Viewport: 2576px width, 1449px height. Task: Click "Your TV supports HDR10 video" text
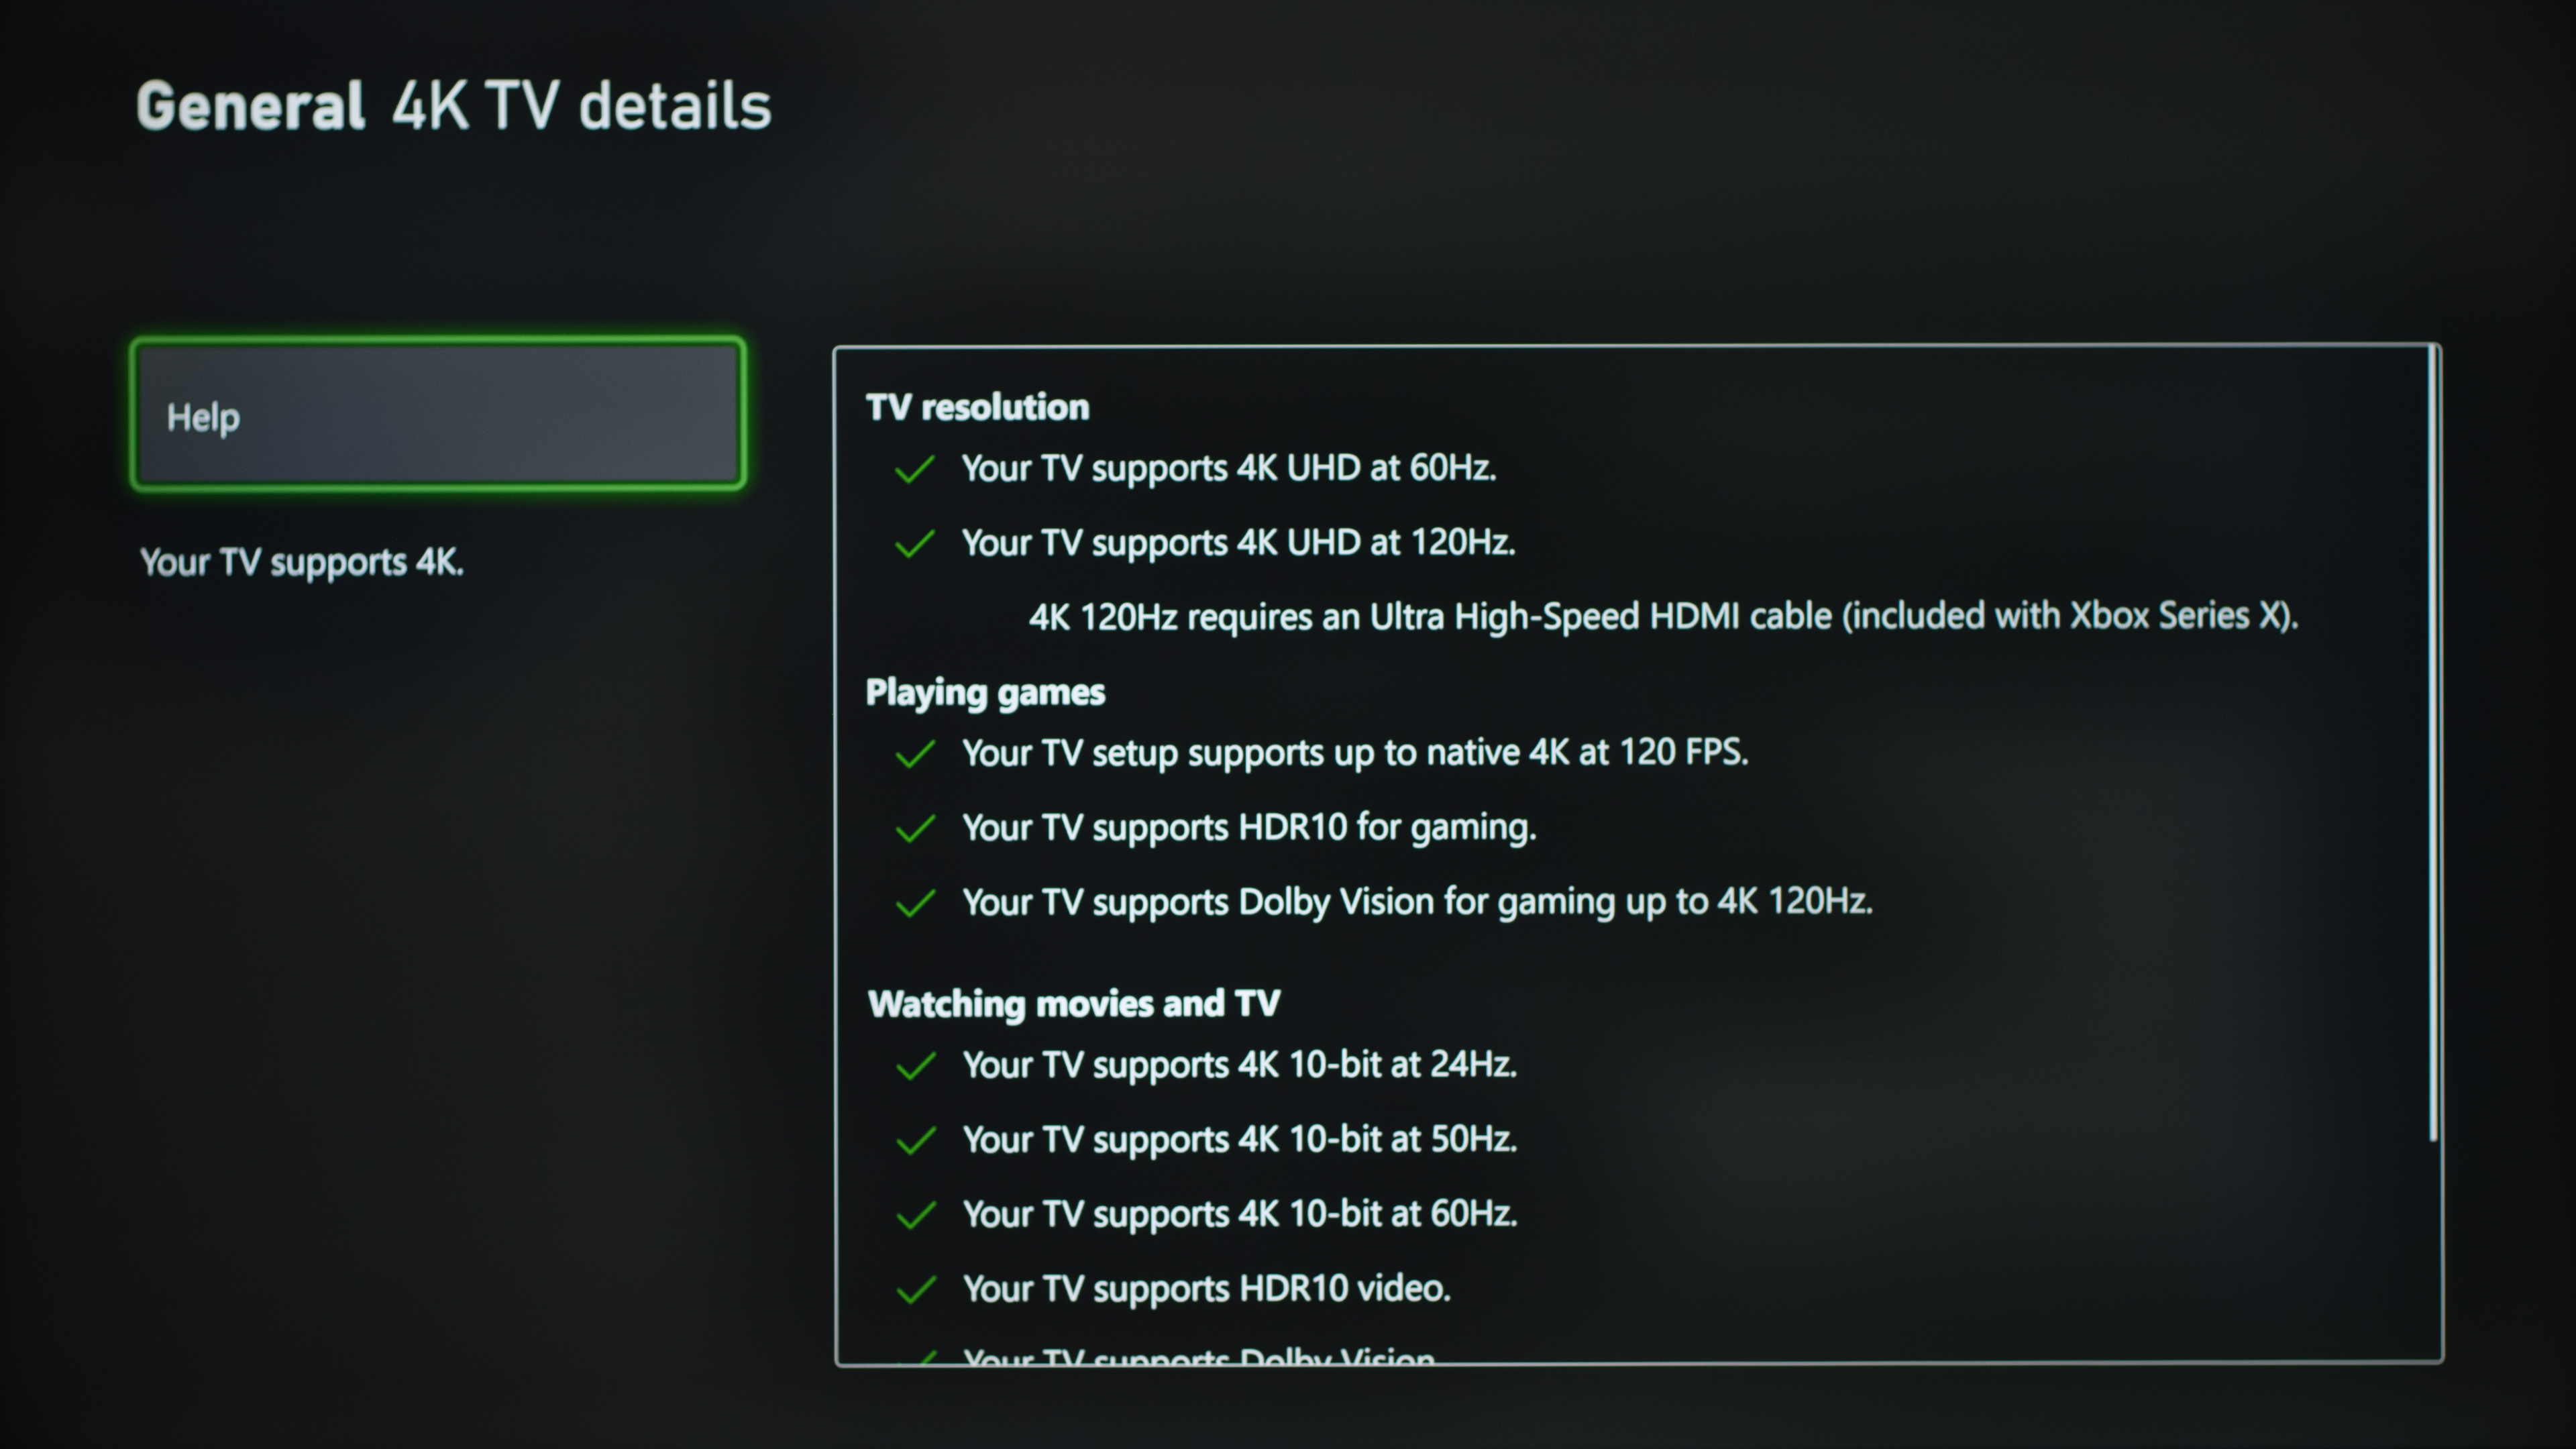click(1206, 1289)
